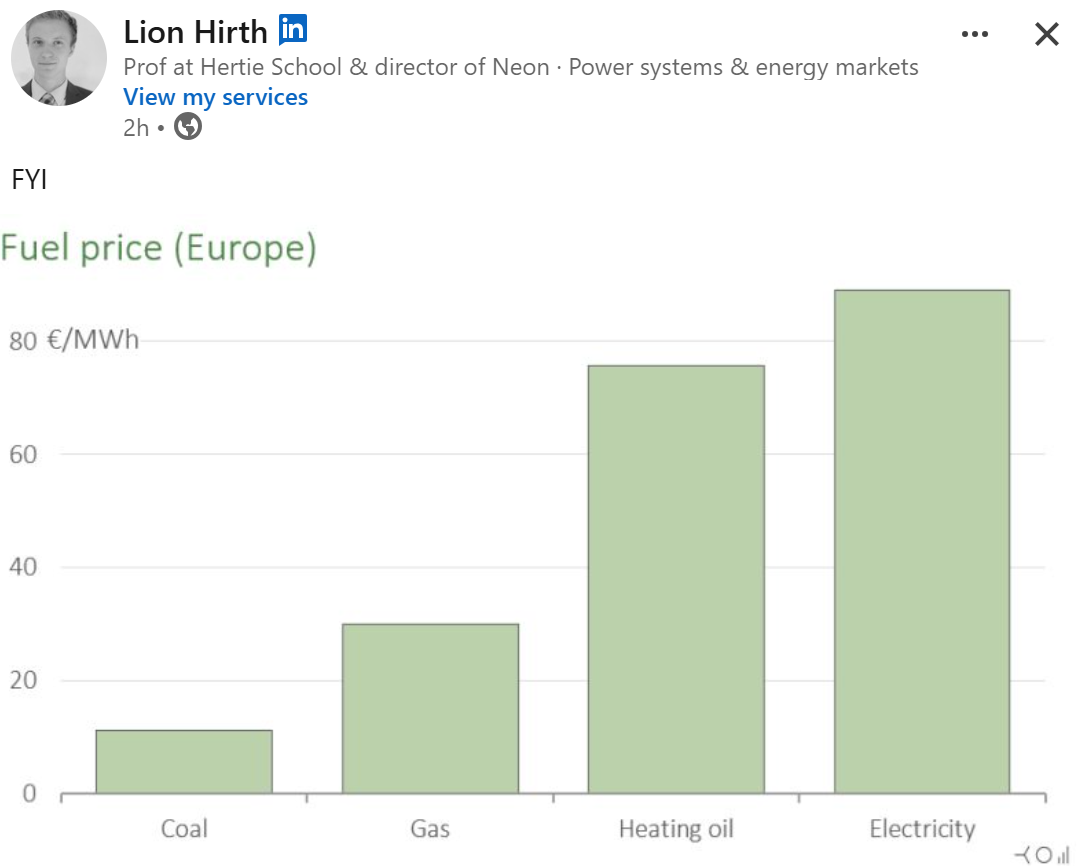Click the small logo below the chart
Viewport: 1079px width, 866px height.
point(1041,854)
